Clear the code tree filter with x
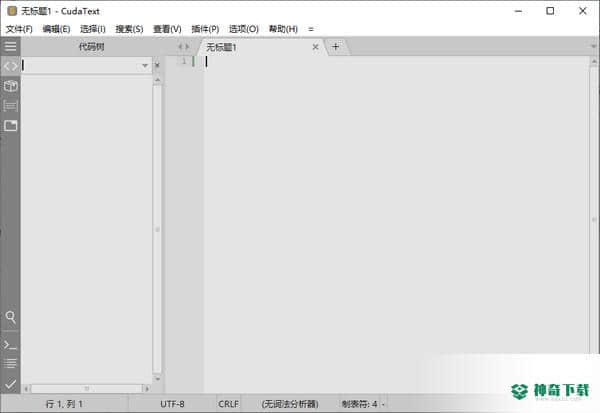The width and height of the screenshot is (600, 413). pyautogui.click(x=157, y=65)
